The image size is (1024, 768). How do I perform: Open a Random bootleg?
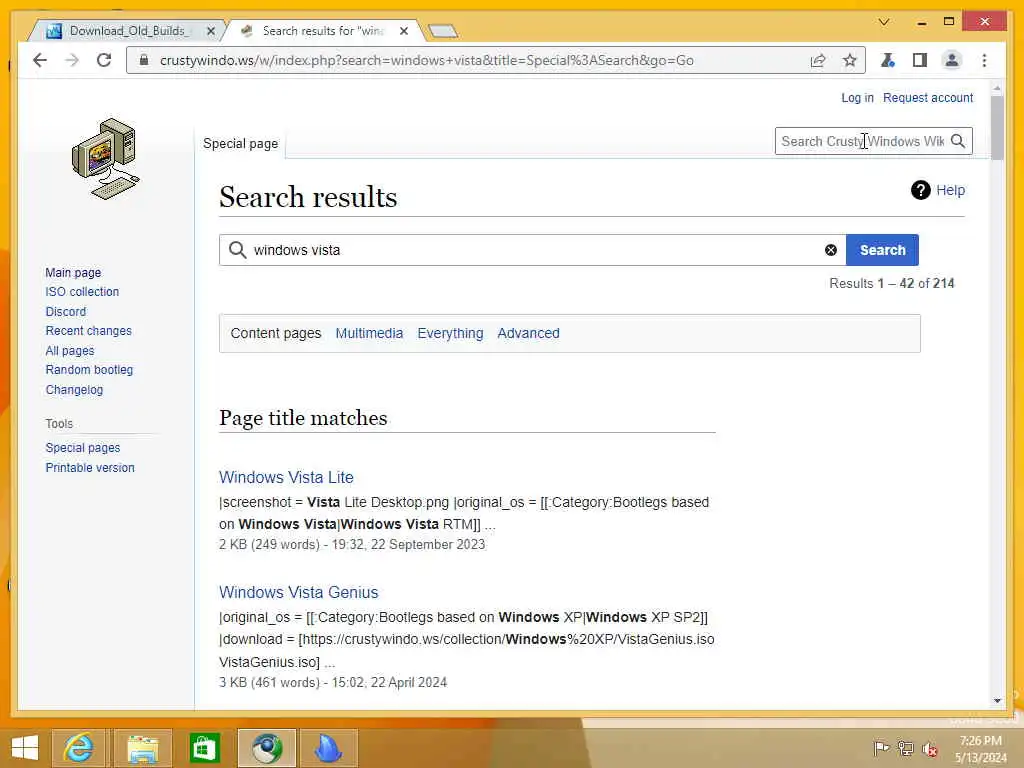point(89,370)
